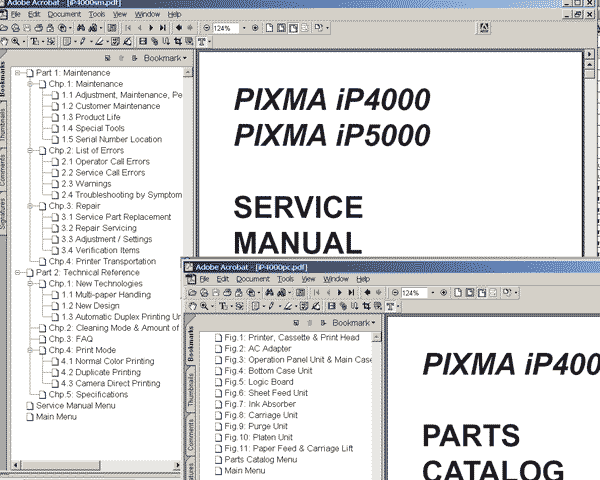
Task: Toggle continuous page layout in iP4000sm window
Action: (x=281, y=28)
